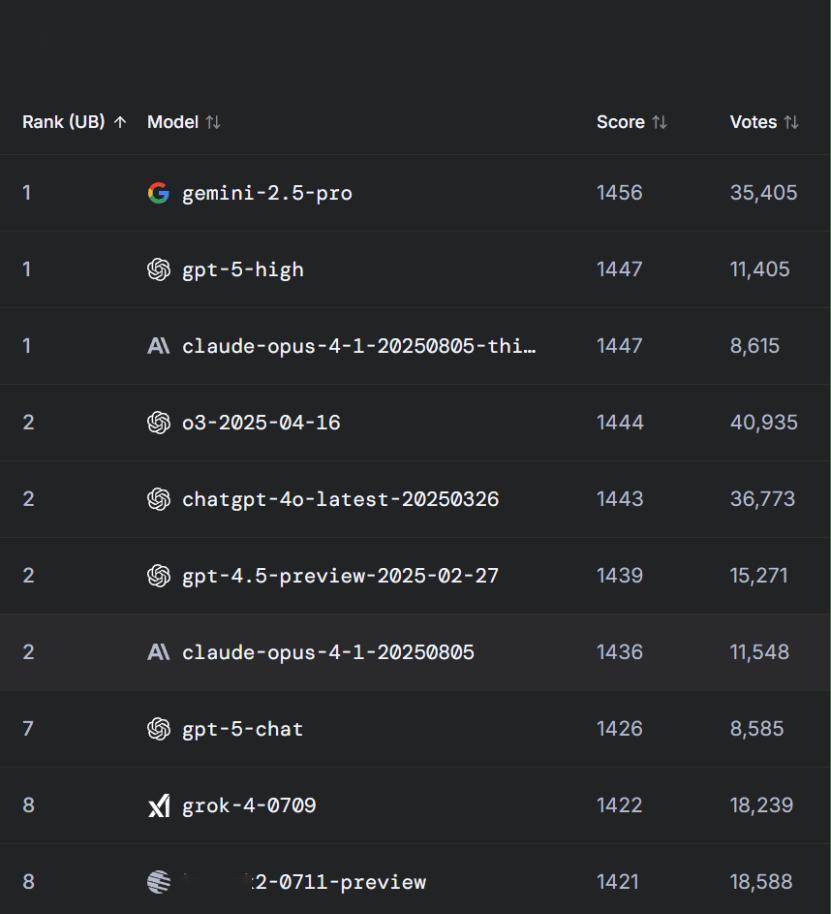Open the gemini-2.5-pro model link
The height and width of the screenshot is (914, 831).
pos(267,193)
